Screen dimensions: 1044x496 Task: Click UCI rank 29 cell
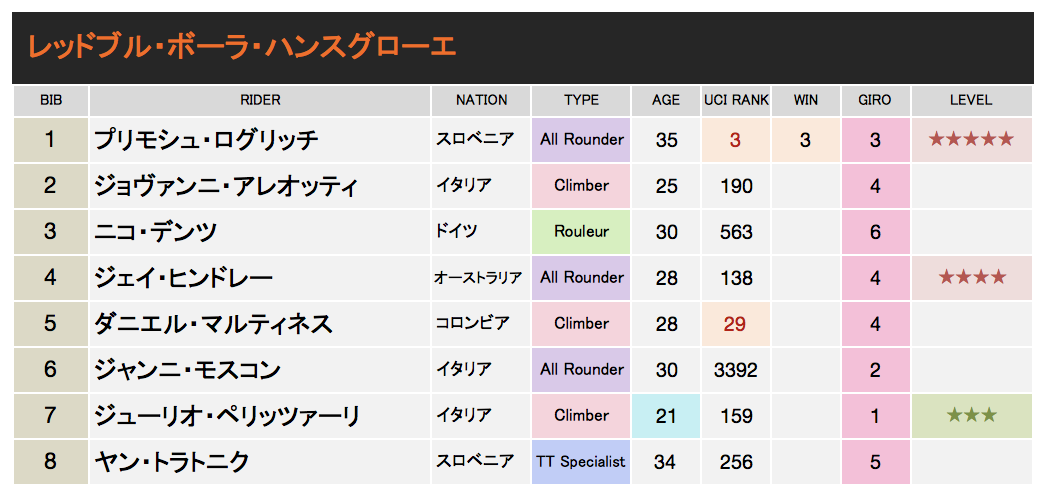tap(736, 324)
